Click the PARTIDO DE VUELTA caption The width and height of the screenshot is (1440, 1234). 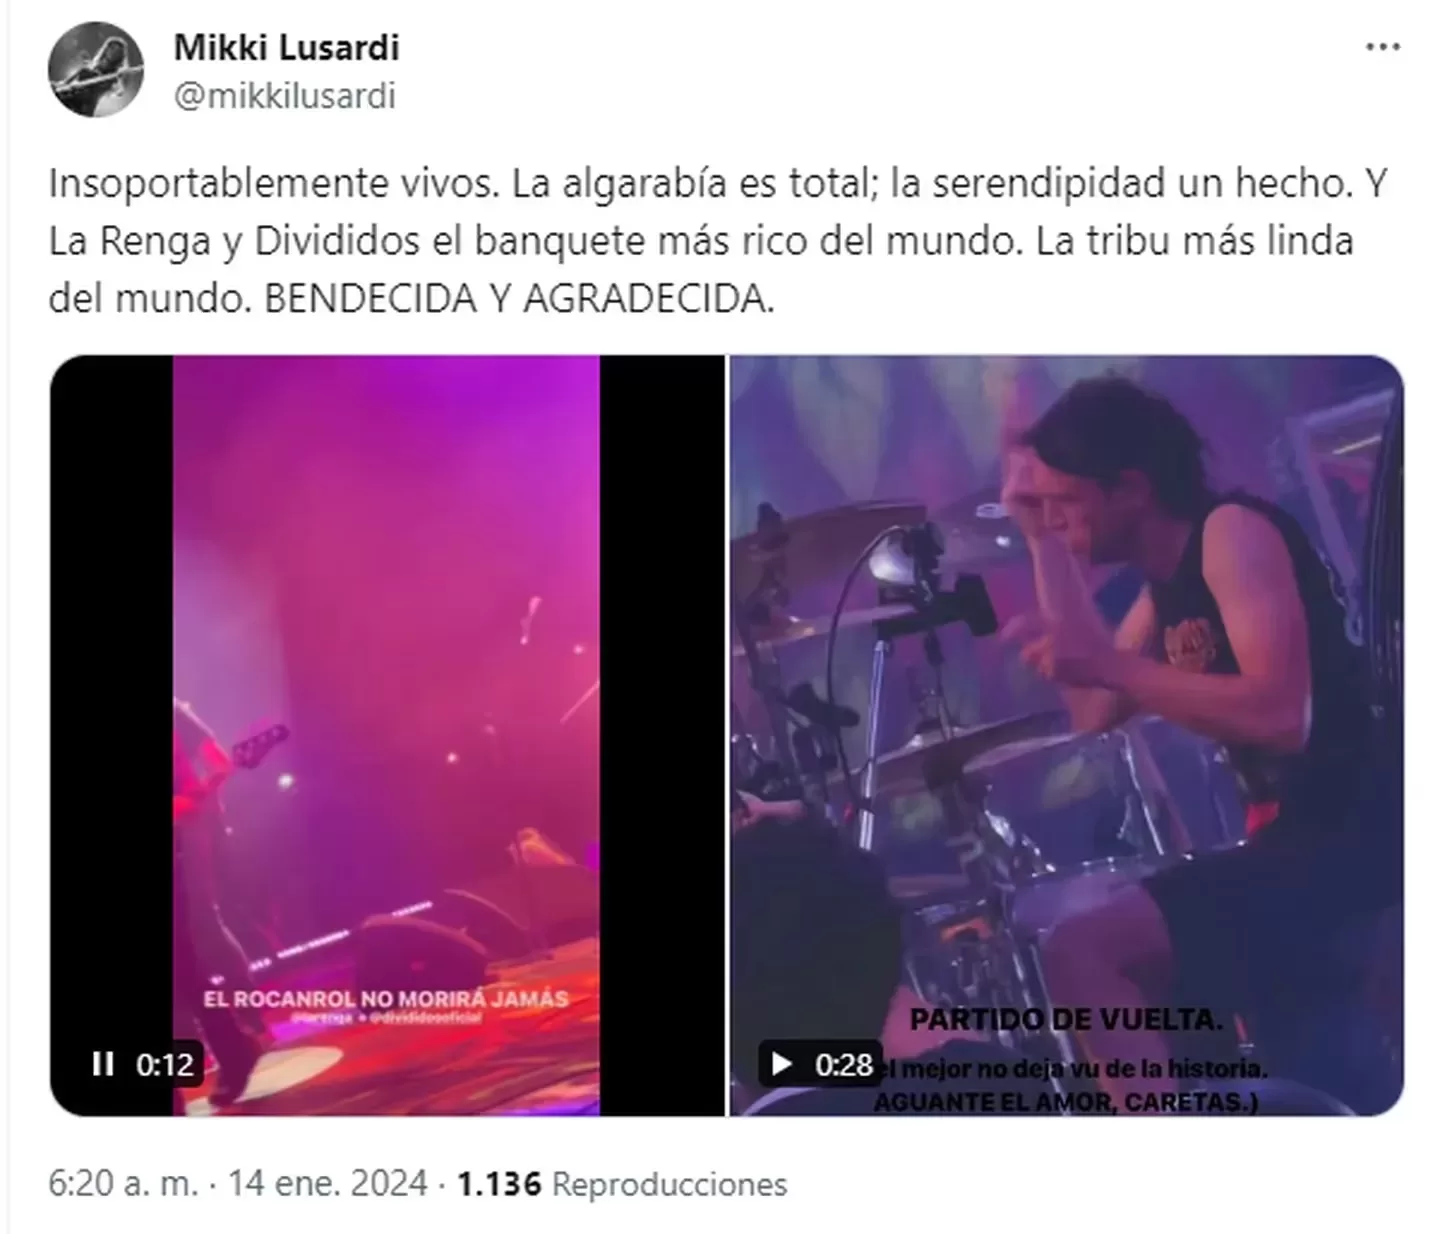click(x=1066, y=1020)
